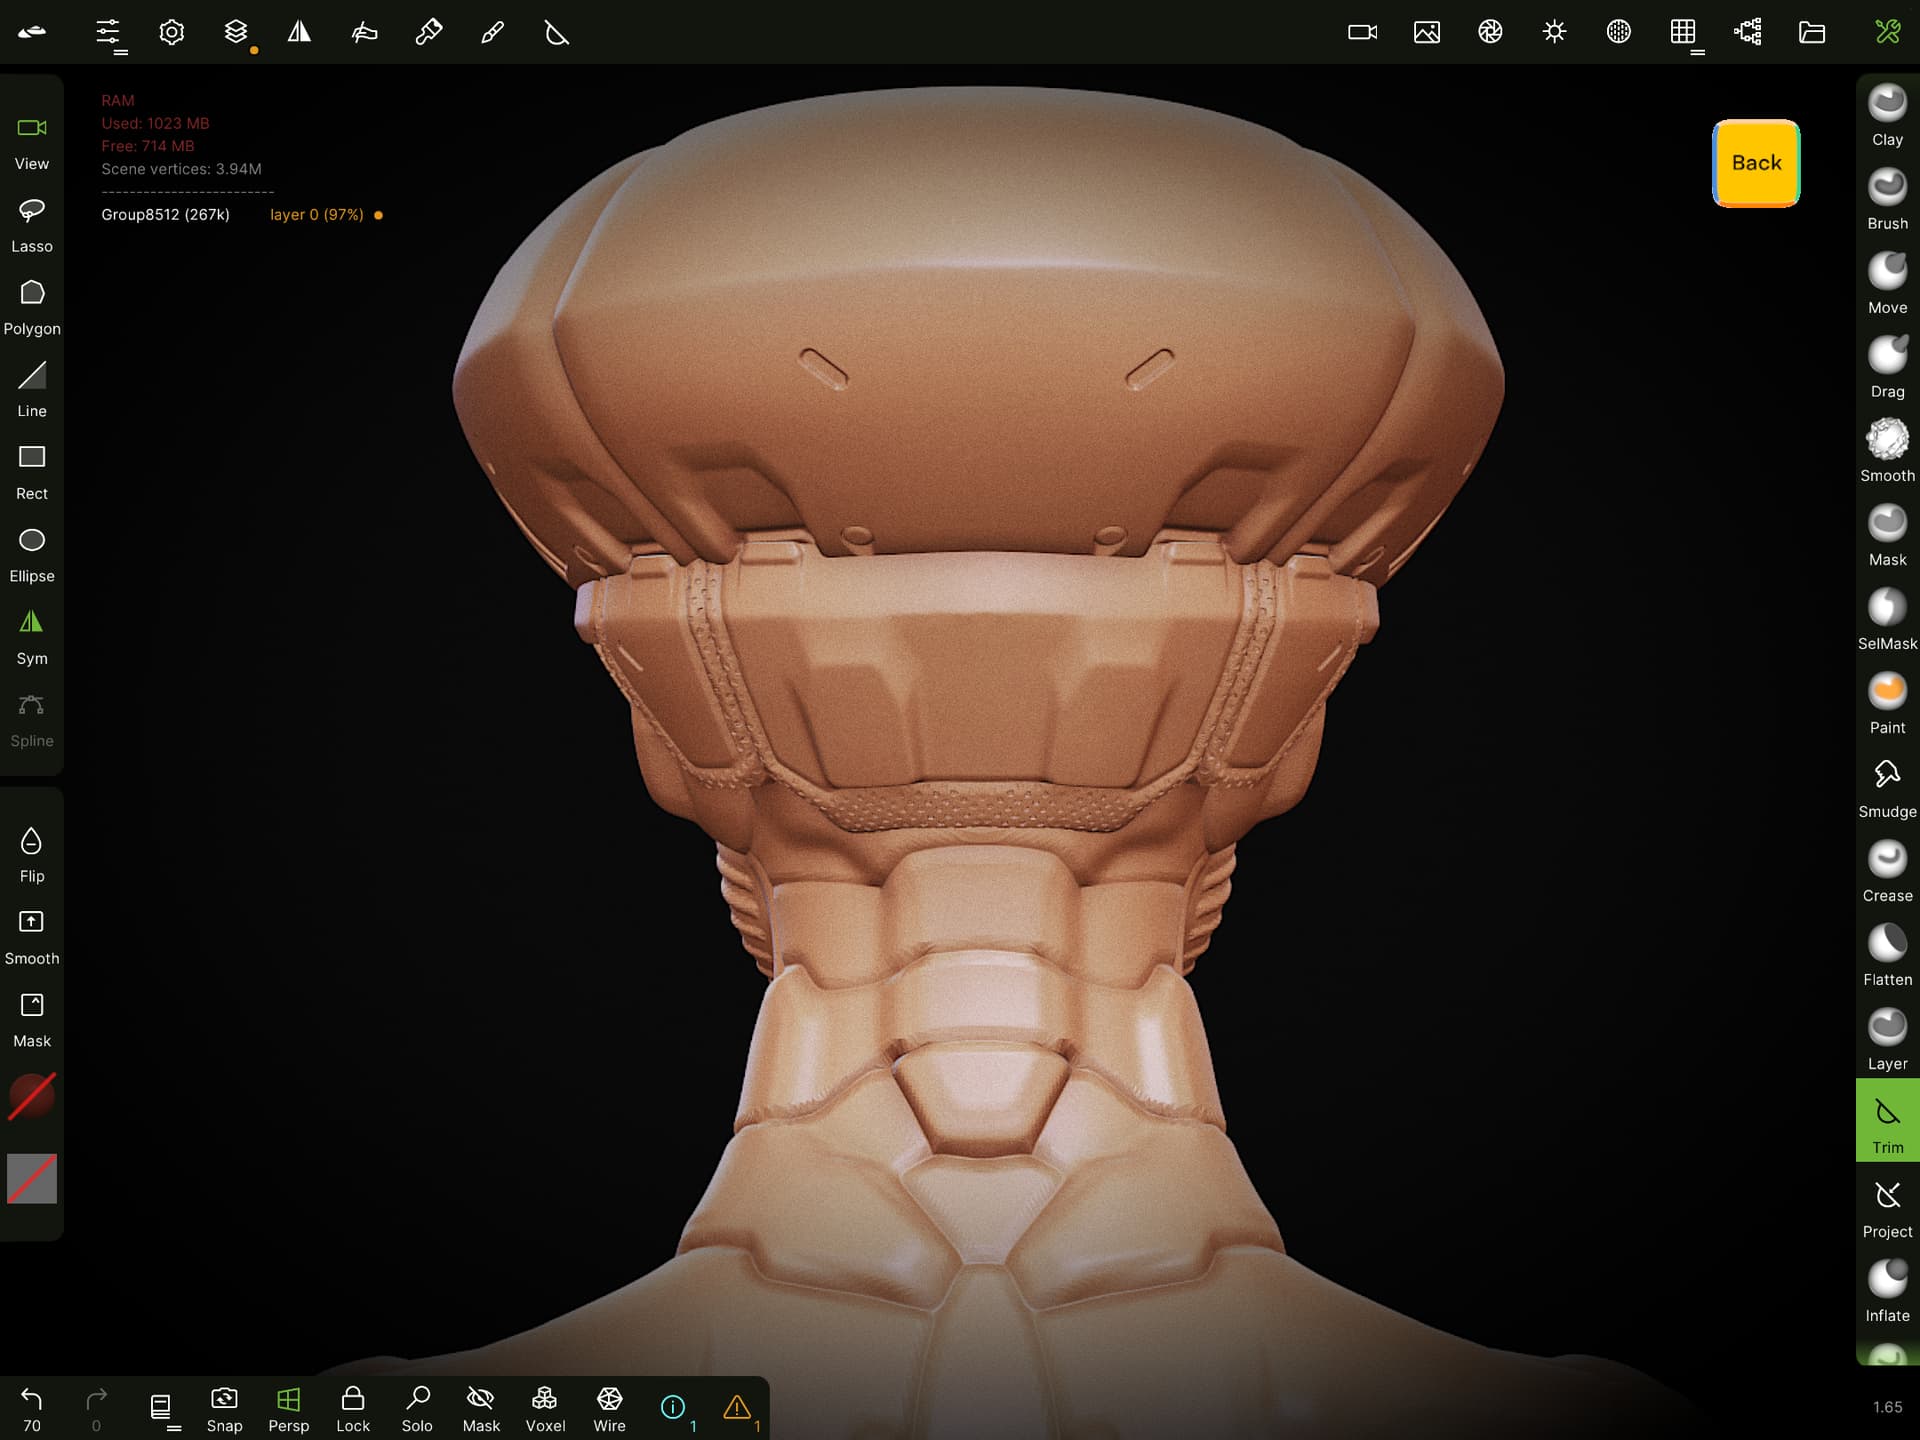Toggle Persp perspective camera mode

(x=288, y=1408)
